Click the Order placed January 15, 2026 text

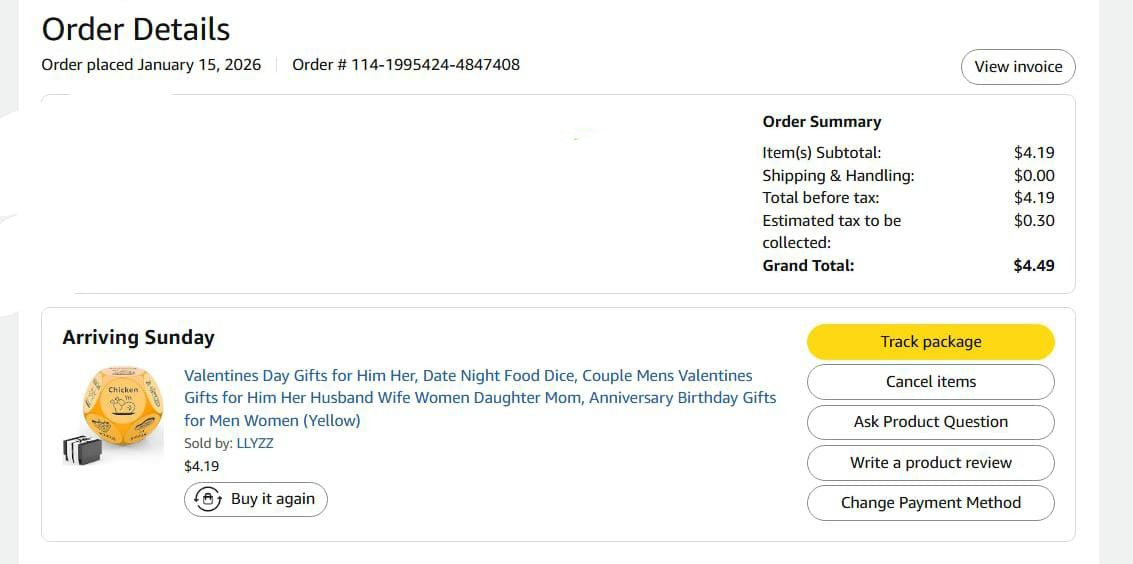151,65
